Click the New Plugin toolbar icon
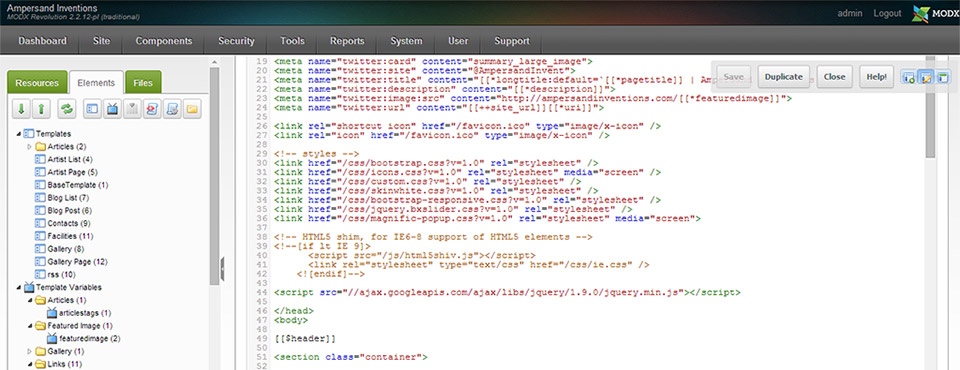 pyautogui.click(x=173, y=109)
